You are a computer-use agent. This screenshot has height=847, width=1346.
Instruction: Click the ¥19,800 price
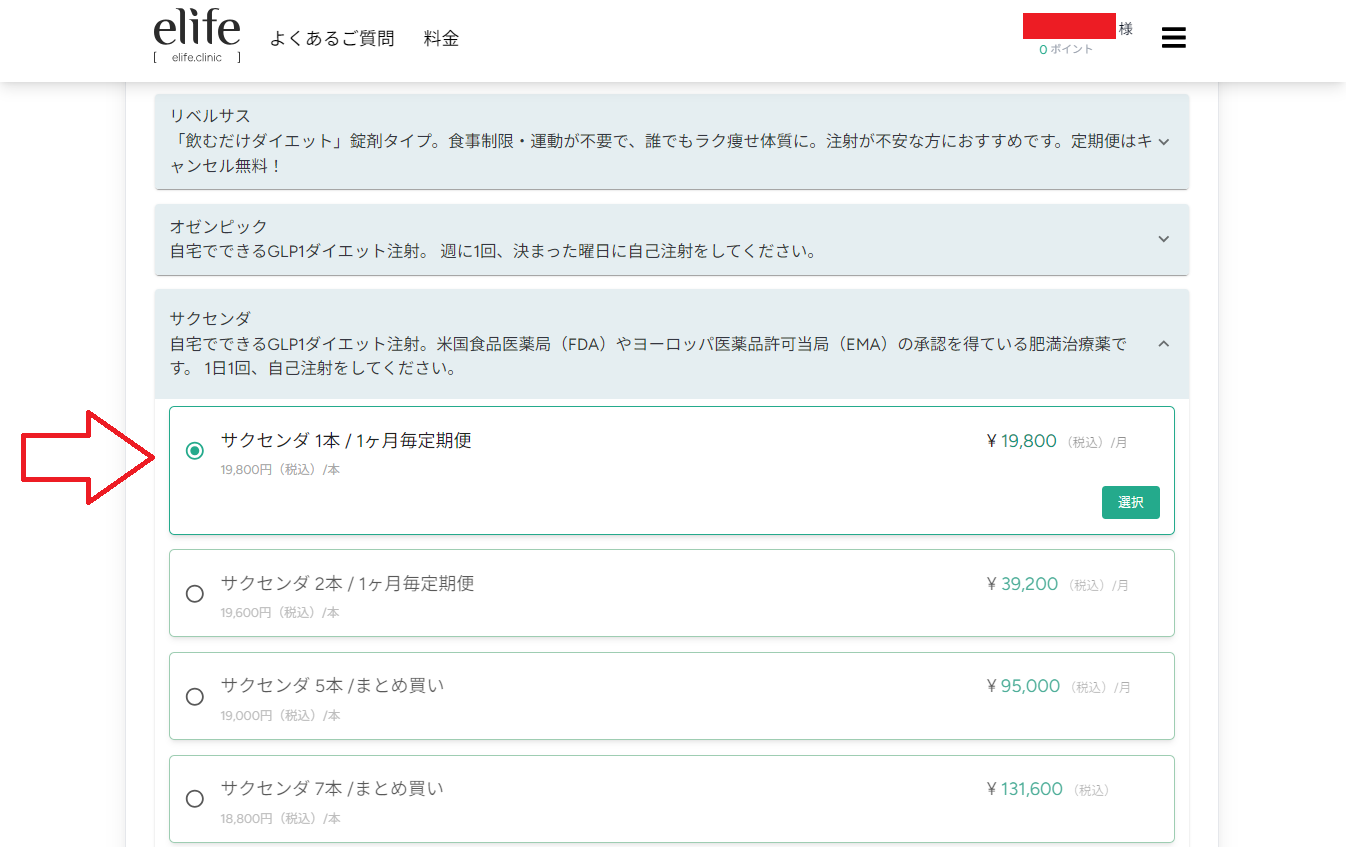point(1021,441)
